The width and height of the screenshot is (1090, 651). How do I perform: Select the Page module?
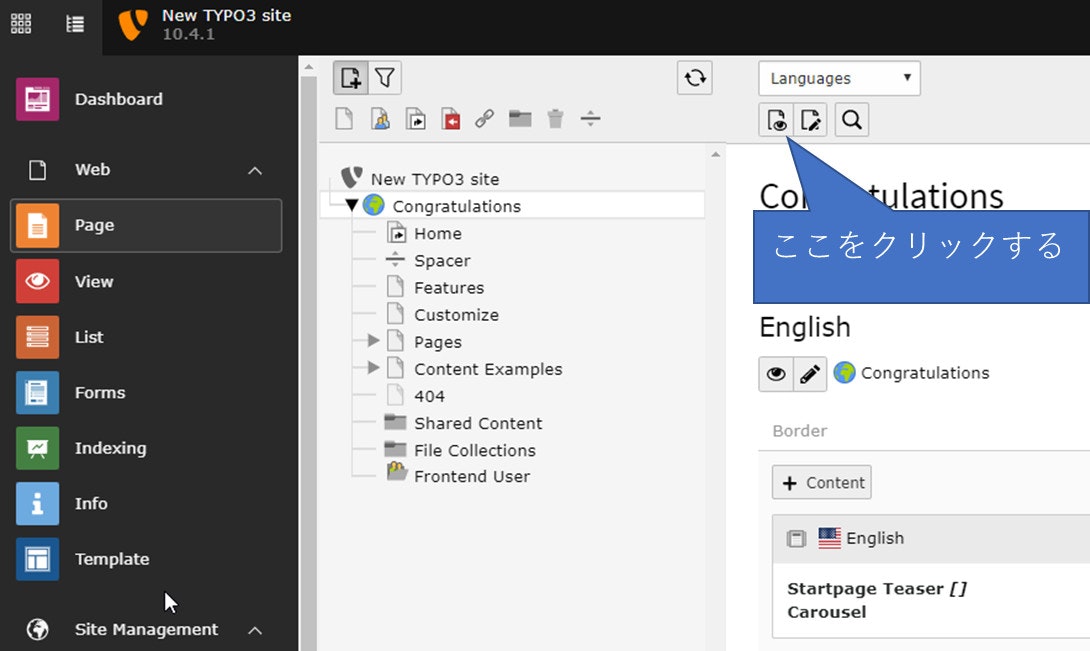146,225
